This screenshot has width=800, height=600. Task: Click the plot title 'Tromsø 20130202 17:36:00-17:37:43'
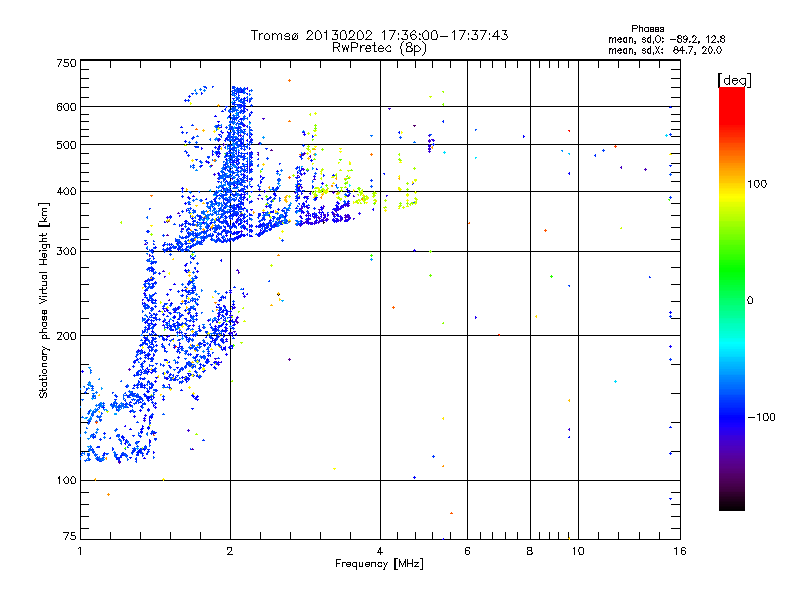click(379, 35)
